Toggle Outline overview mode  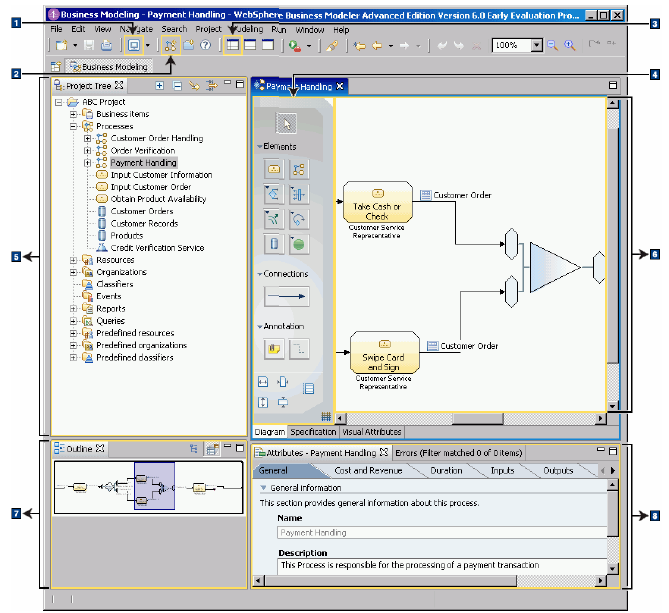click(212, 448)
